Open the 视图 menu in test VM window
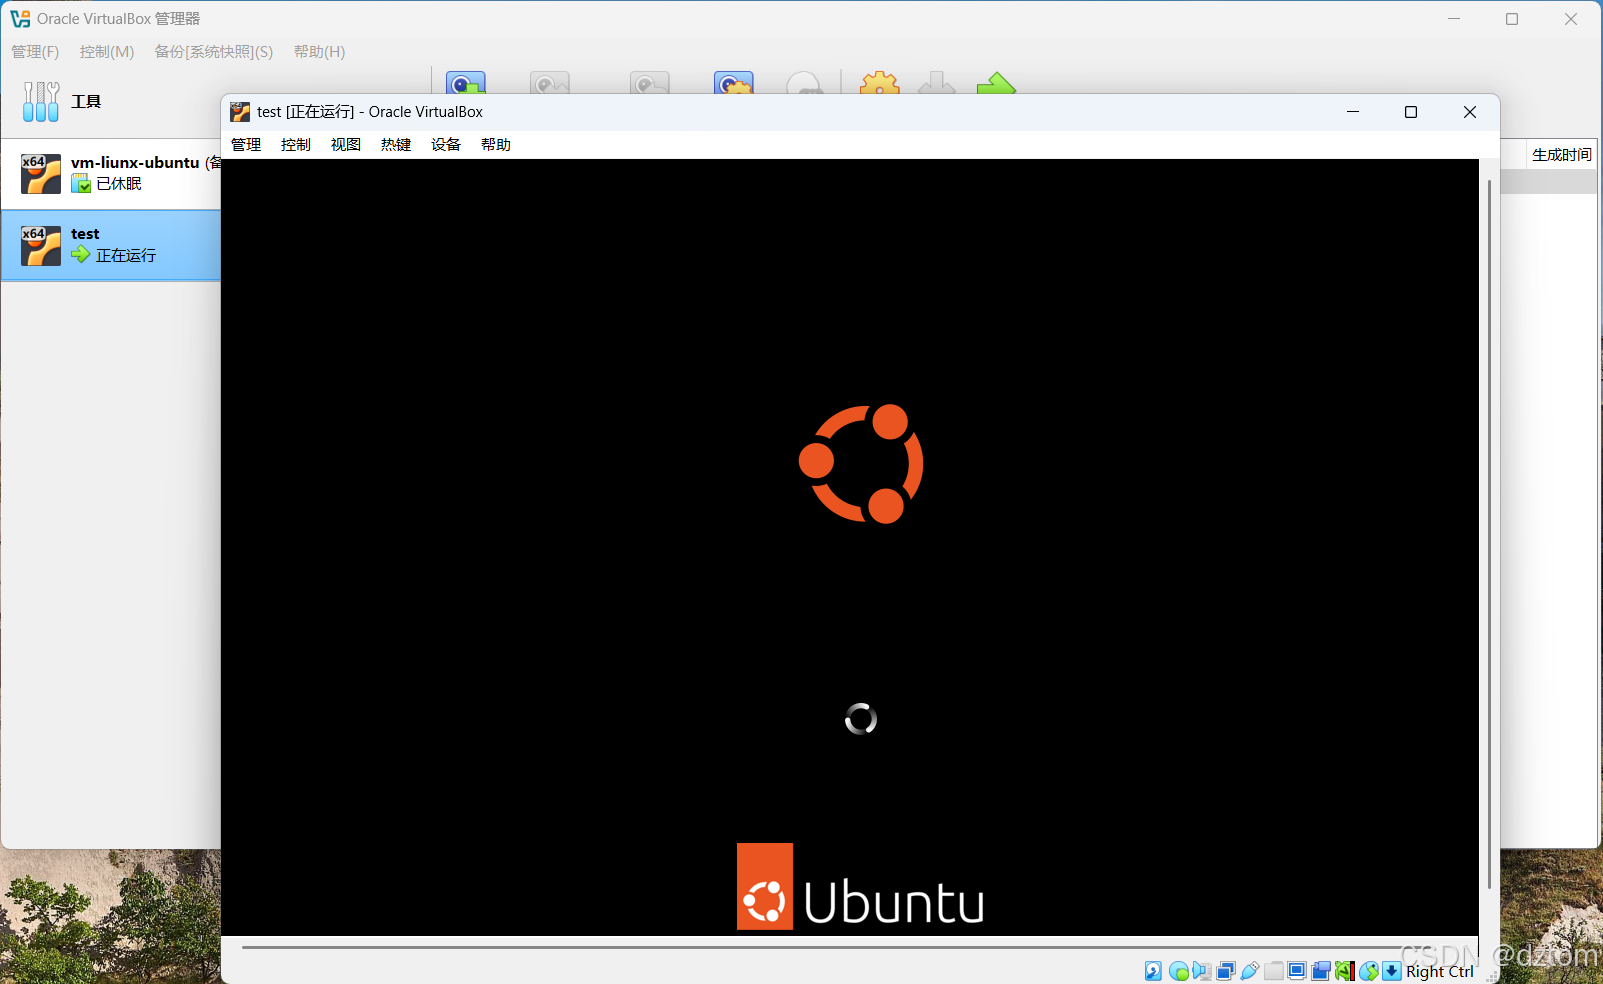Screen dimensions: 1603x984 tap(346, 144)
